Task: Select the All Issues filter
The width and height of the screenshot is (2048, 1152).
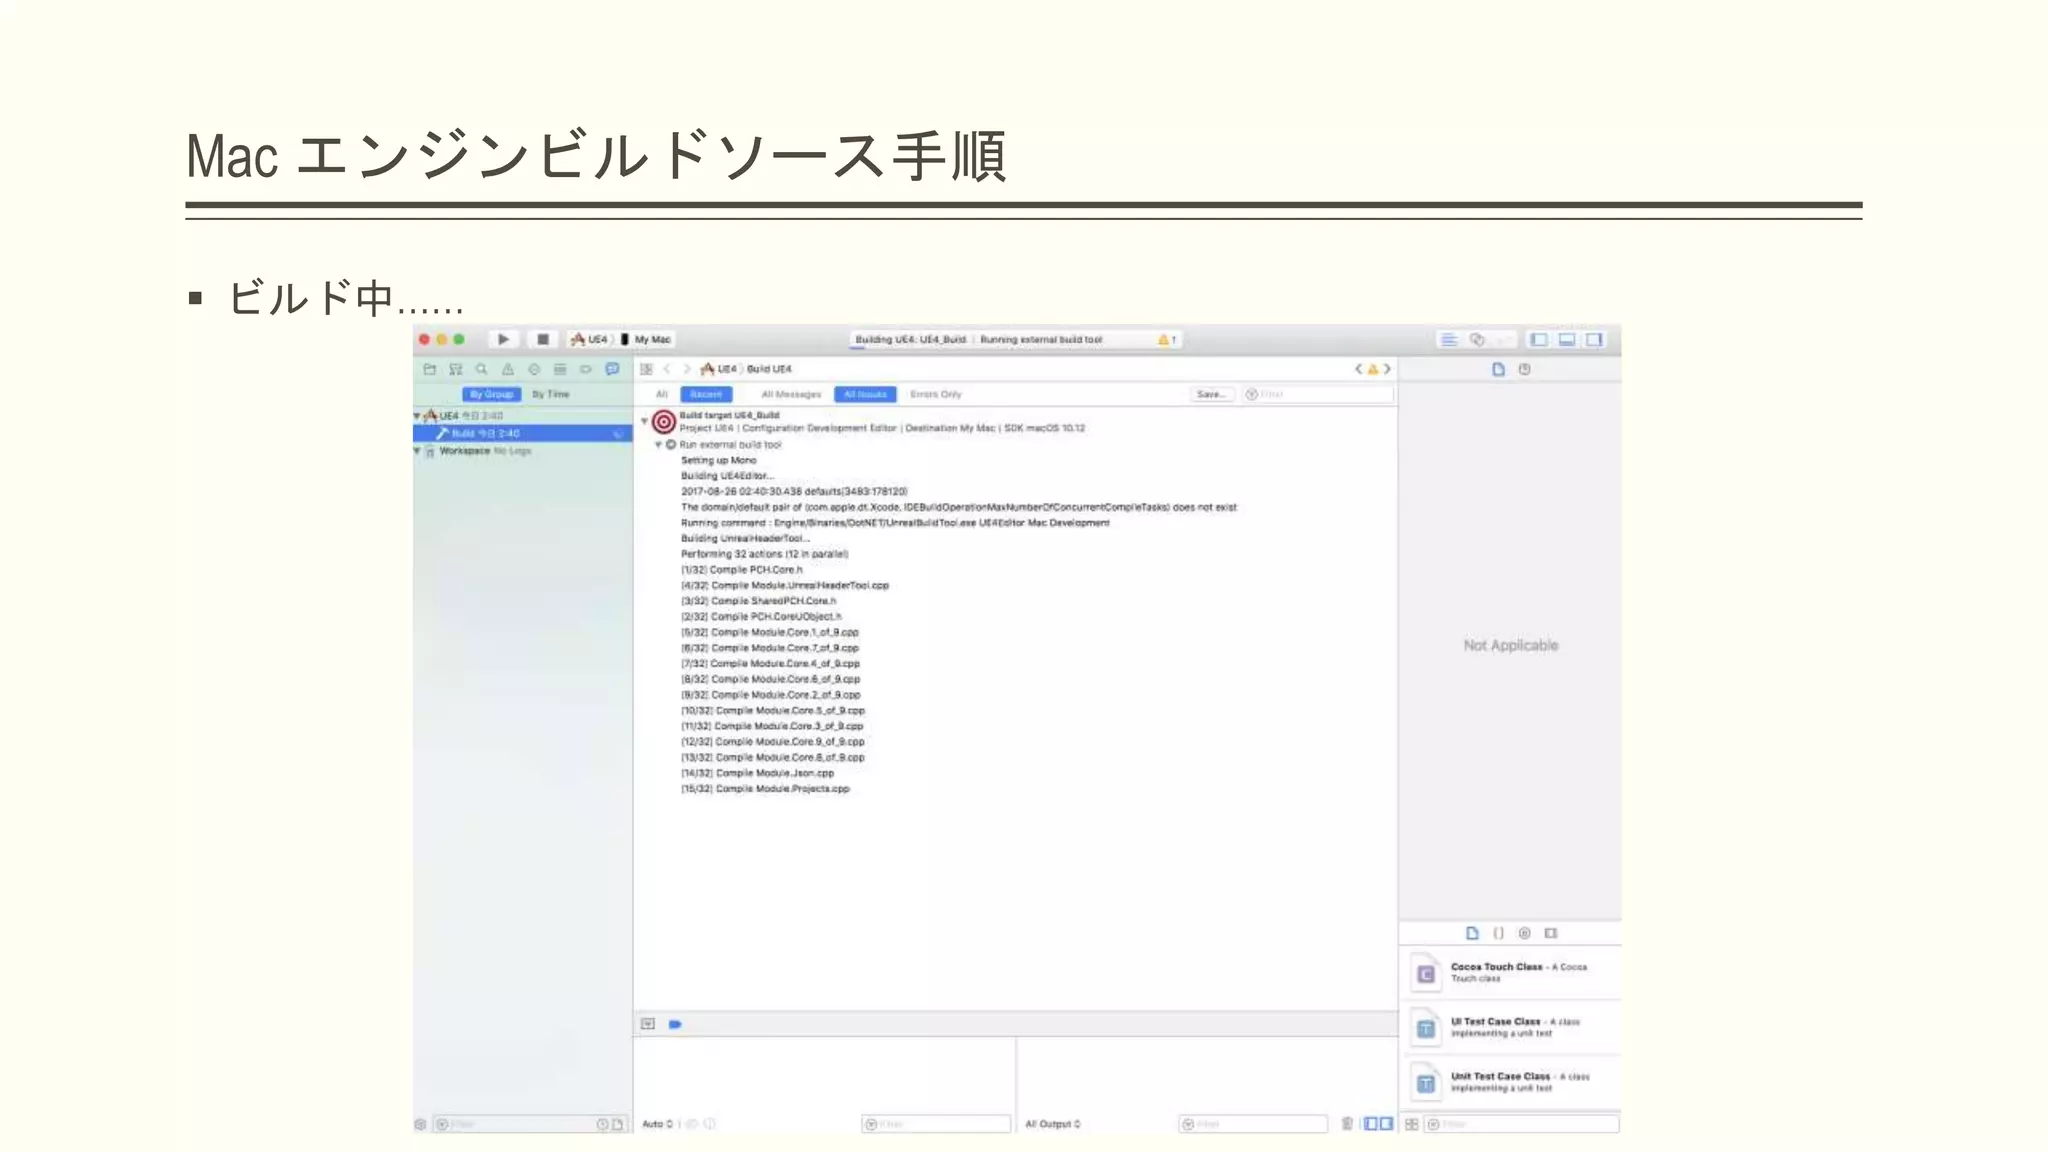Action: (865, 394)
